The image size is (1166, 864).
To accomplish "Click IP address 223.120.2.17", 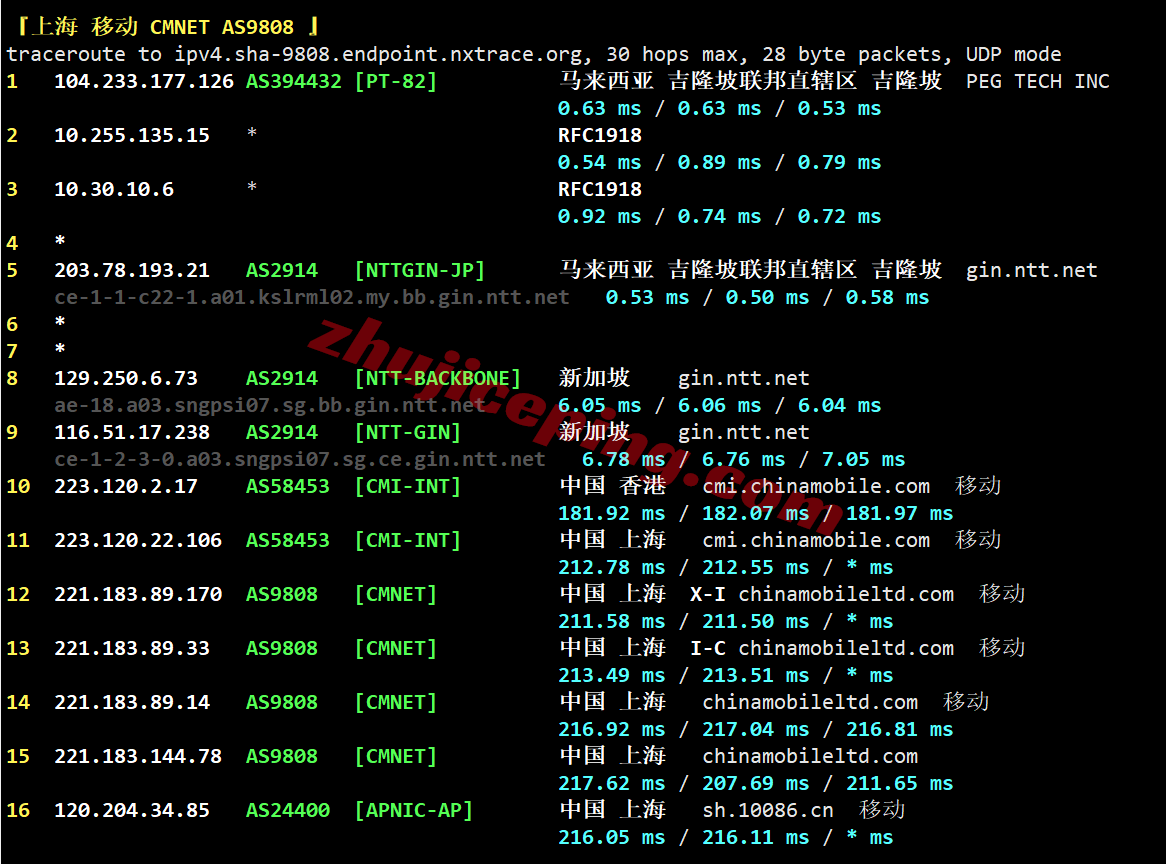I will pyautogui.click(x=126, y=486).
